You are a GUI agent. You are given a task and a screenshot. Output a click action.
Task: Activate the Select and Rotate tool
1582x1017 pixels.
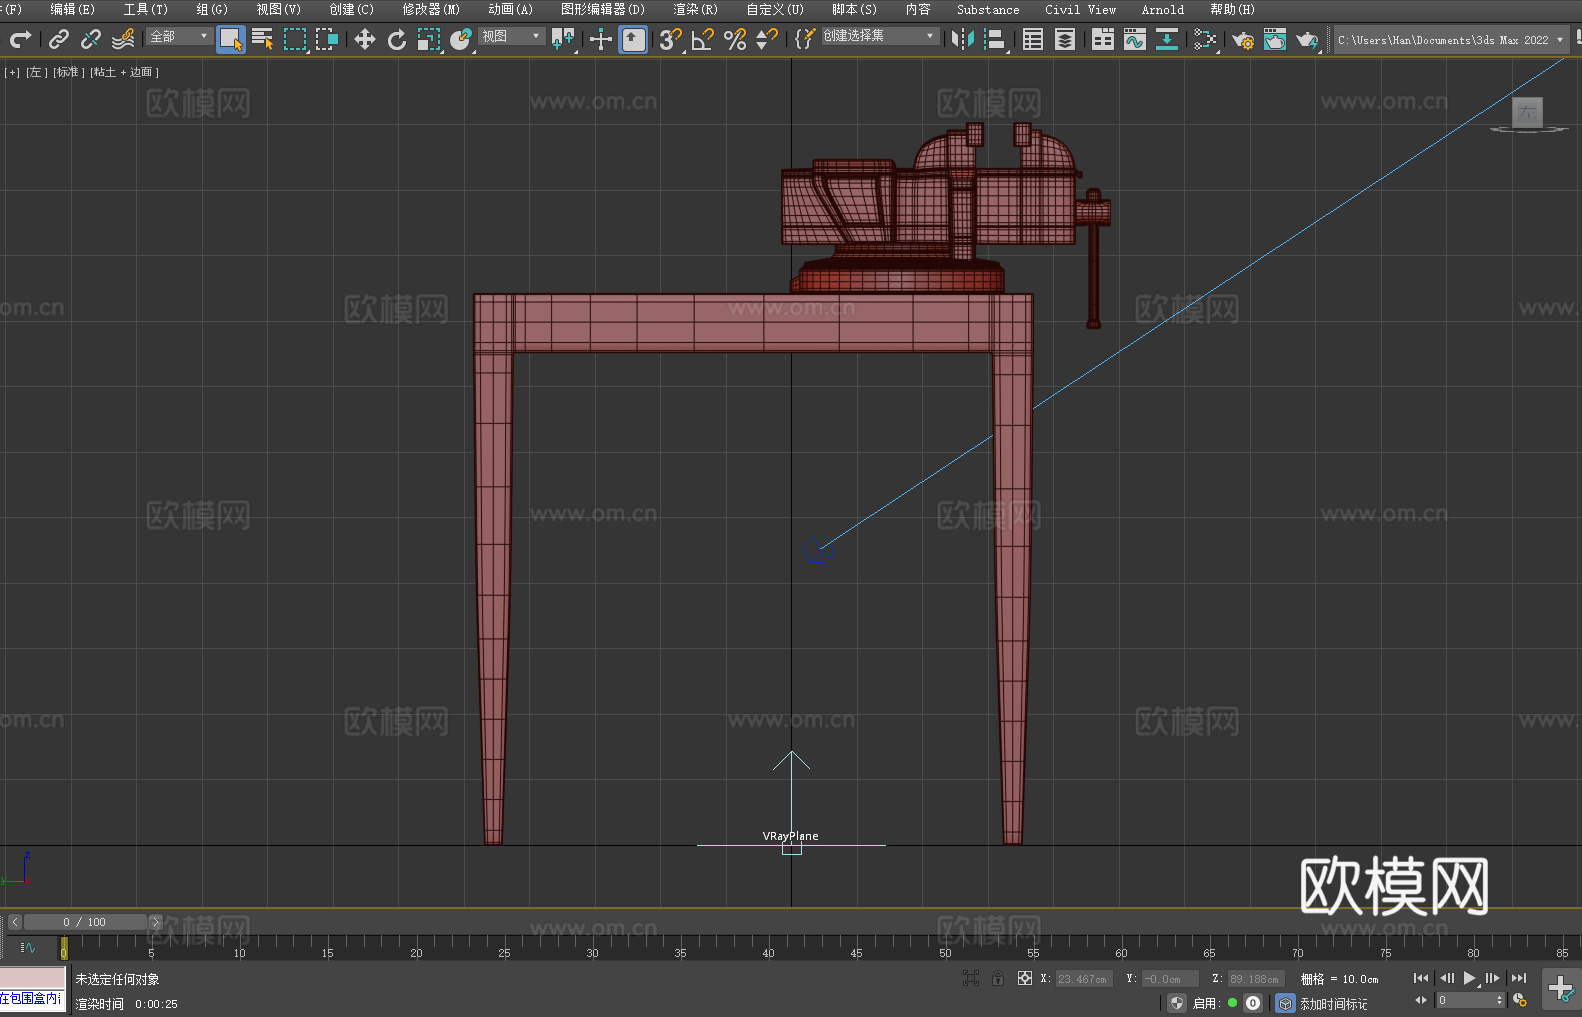pyautogui.click(x=397, y=39)
